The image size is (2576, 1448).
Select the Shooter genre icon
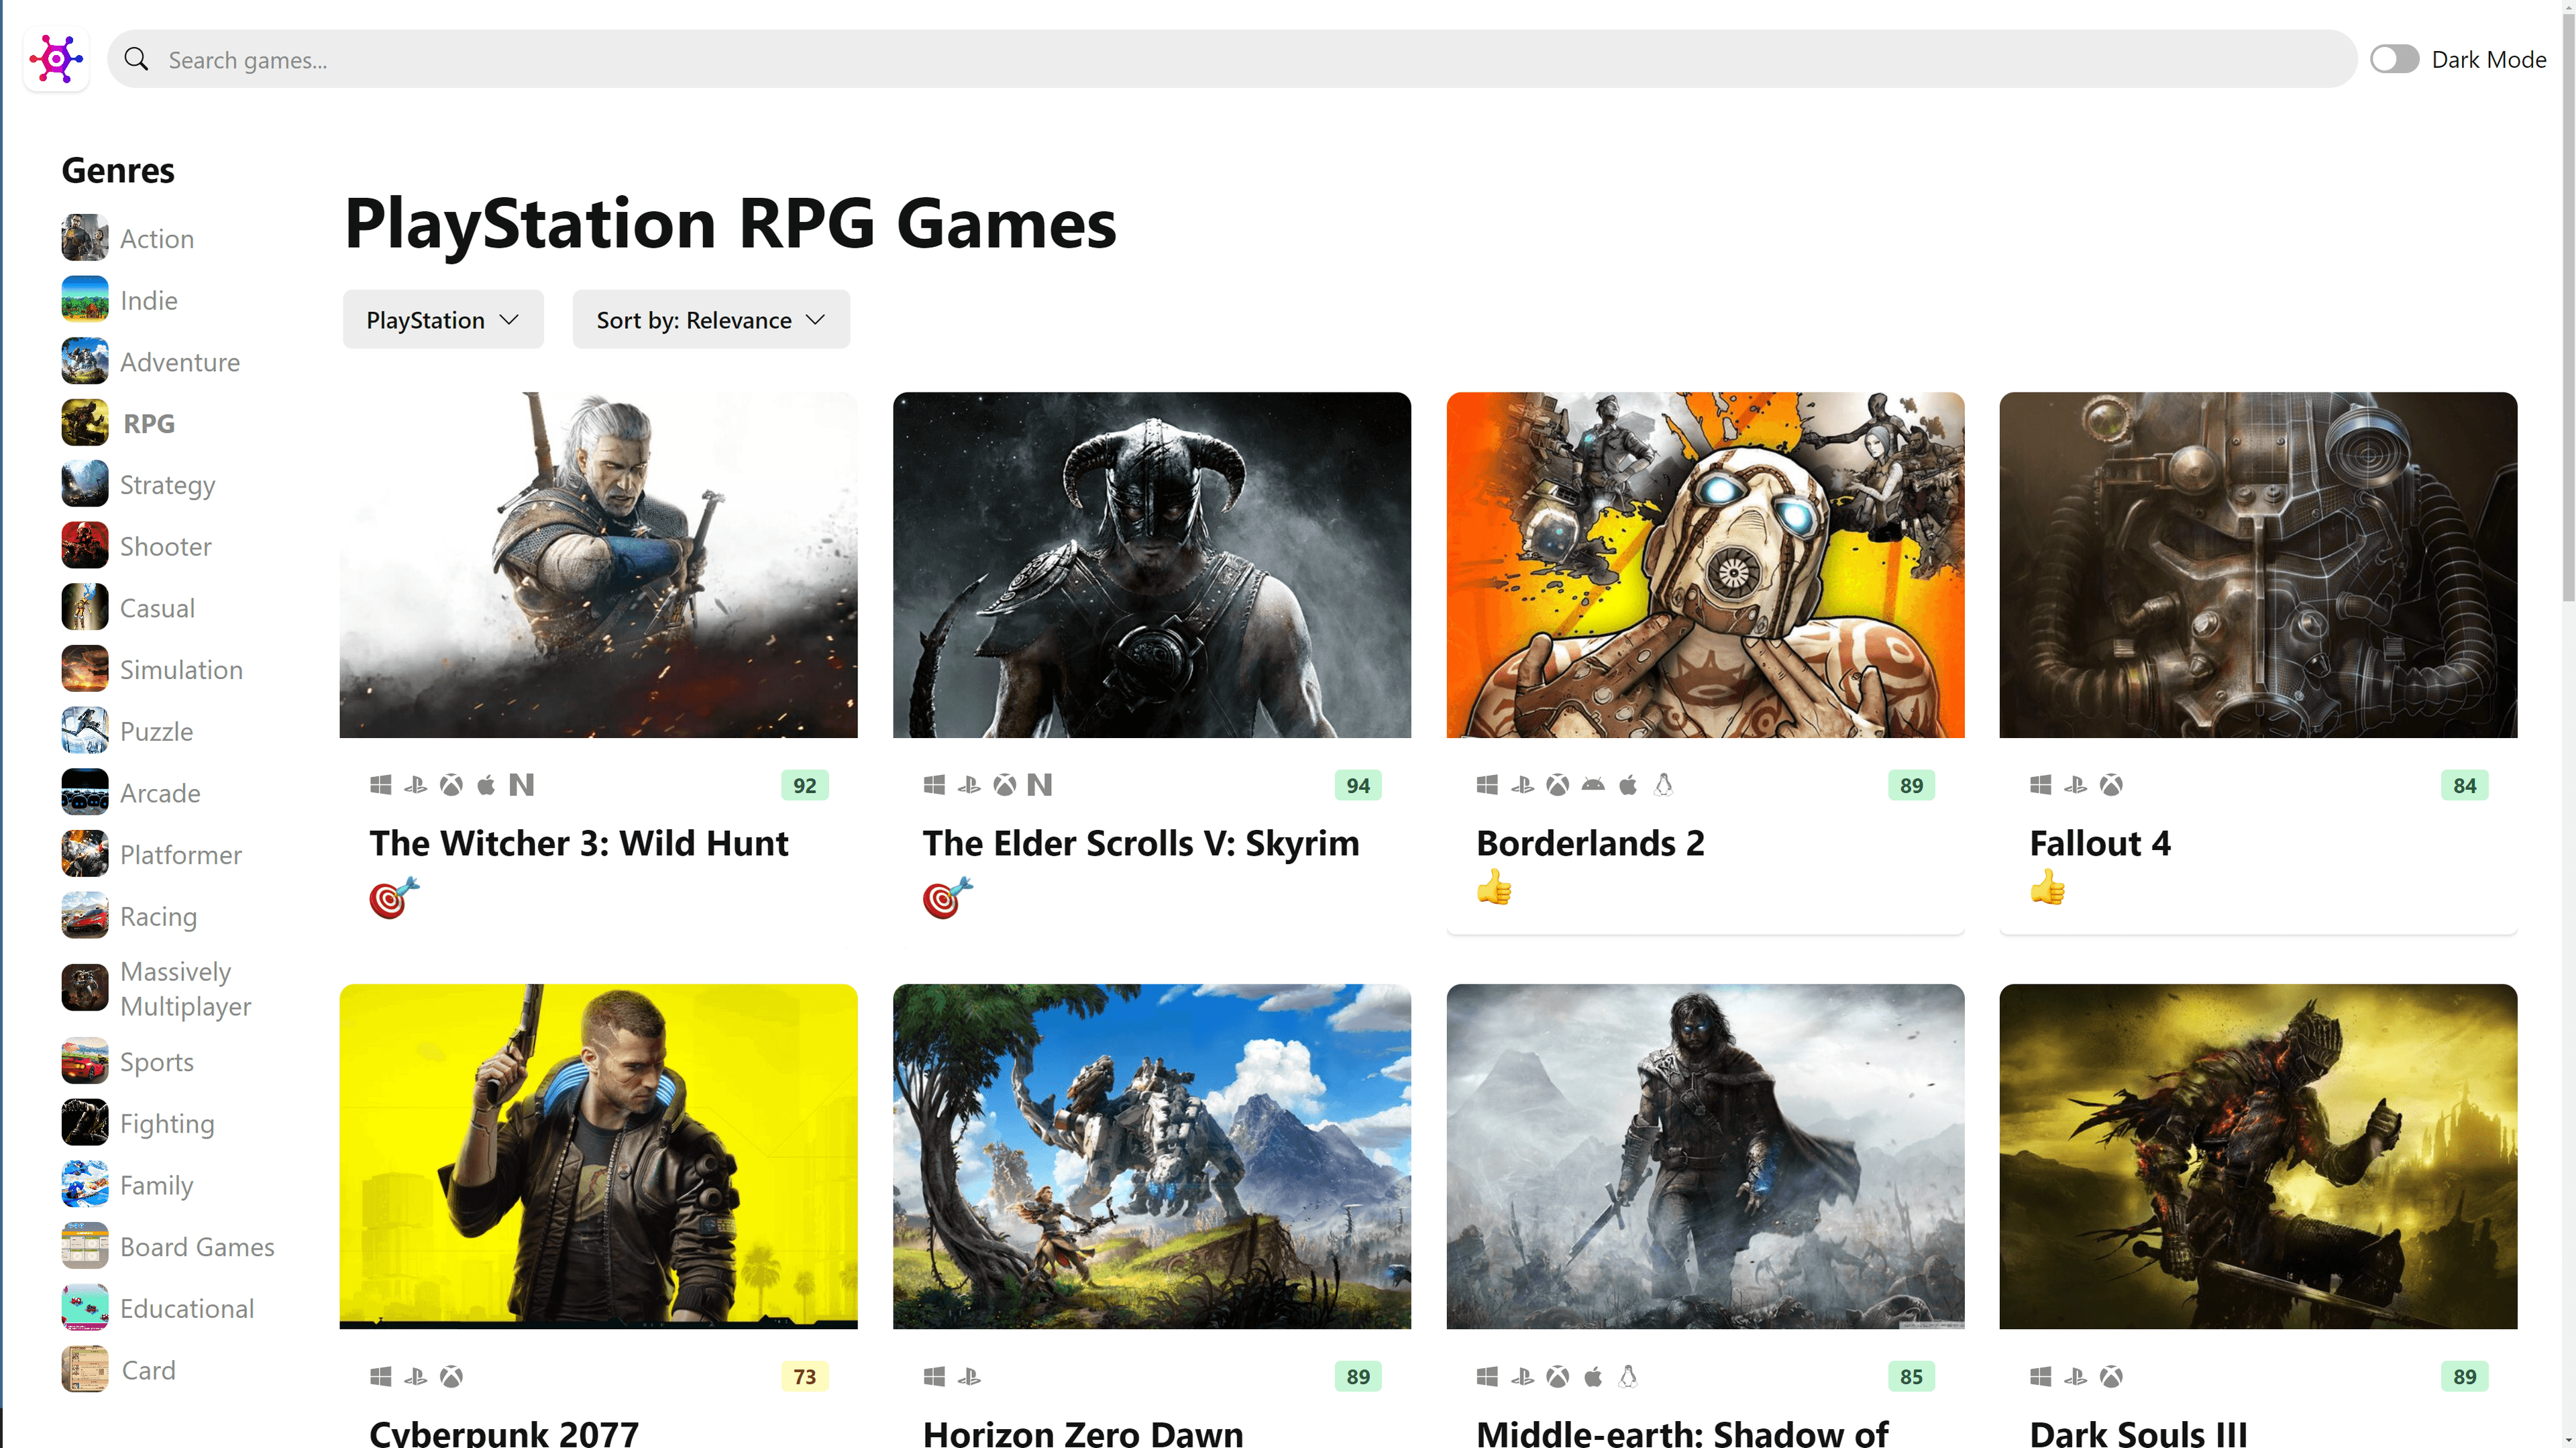(x=85, y=546)
